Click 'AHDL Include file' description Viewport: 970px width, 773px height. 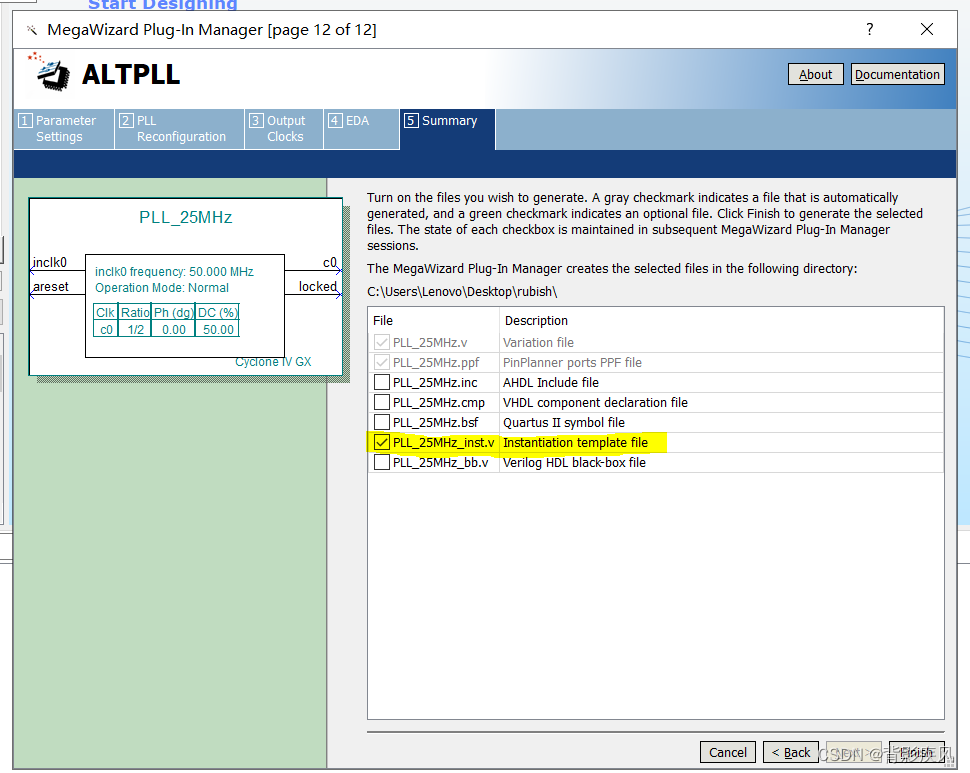pos(551,383)
